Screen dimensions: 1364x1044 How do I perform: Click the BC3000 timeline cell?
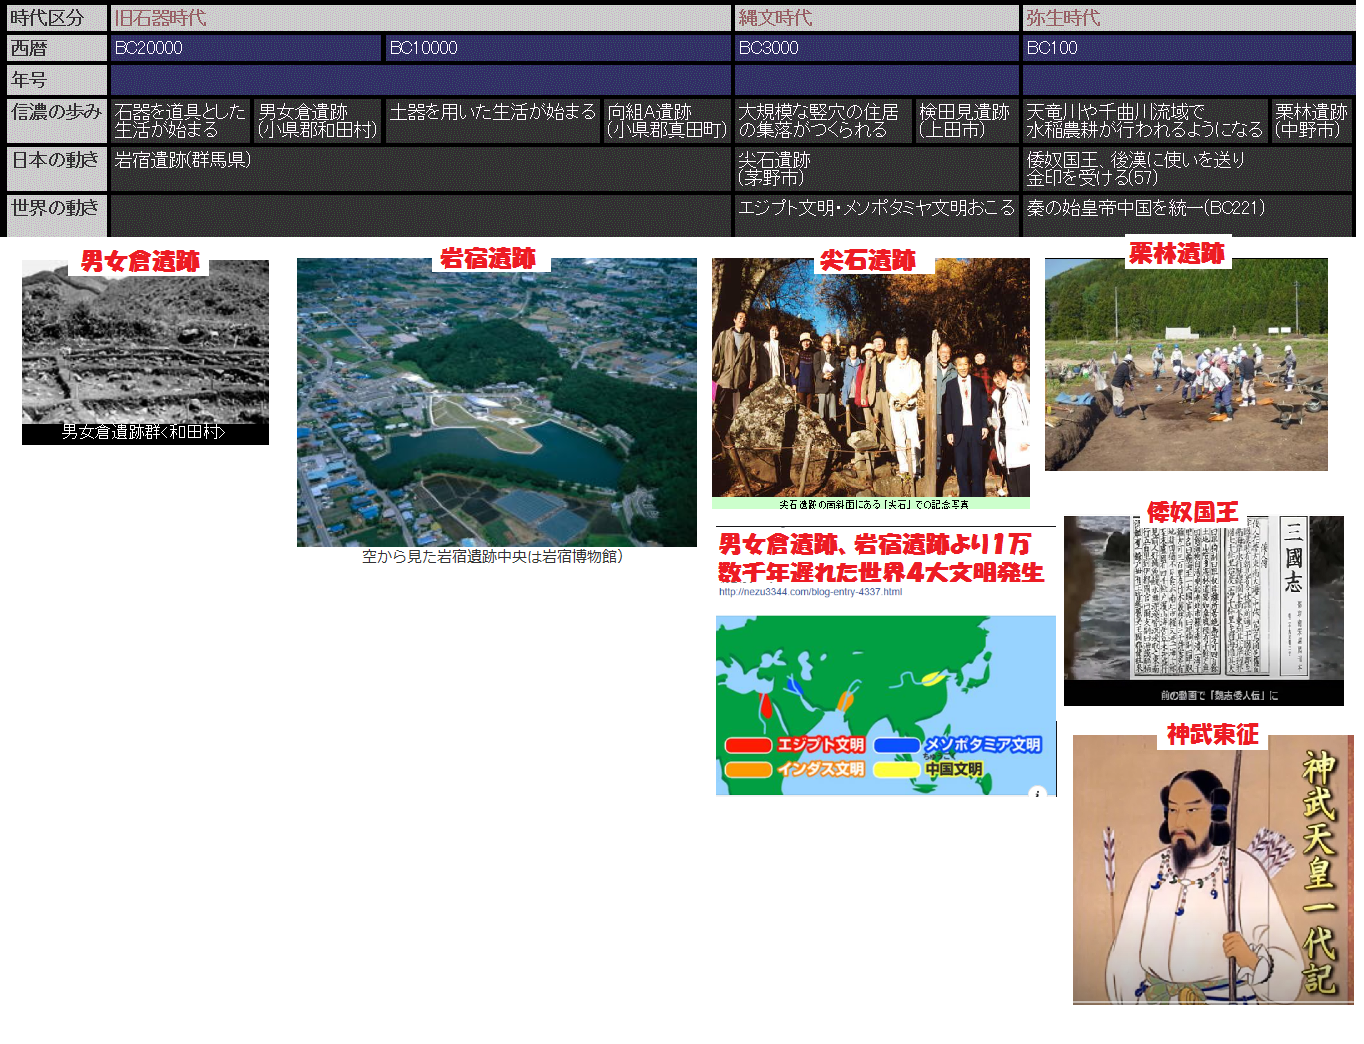click(x=876, y=48)
